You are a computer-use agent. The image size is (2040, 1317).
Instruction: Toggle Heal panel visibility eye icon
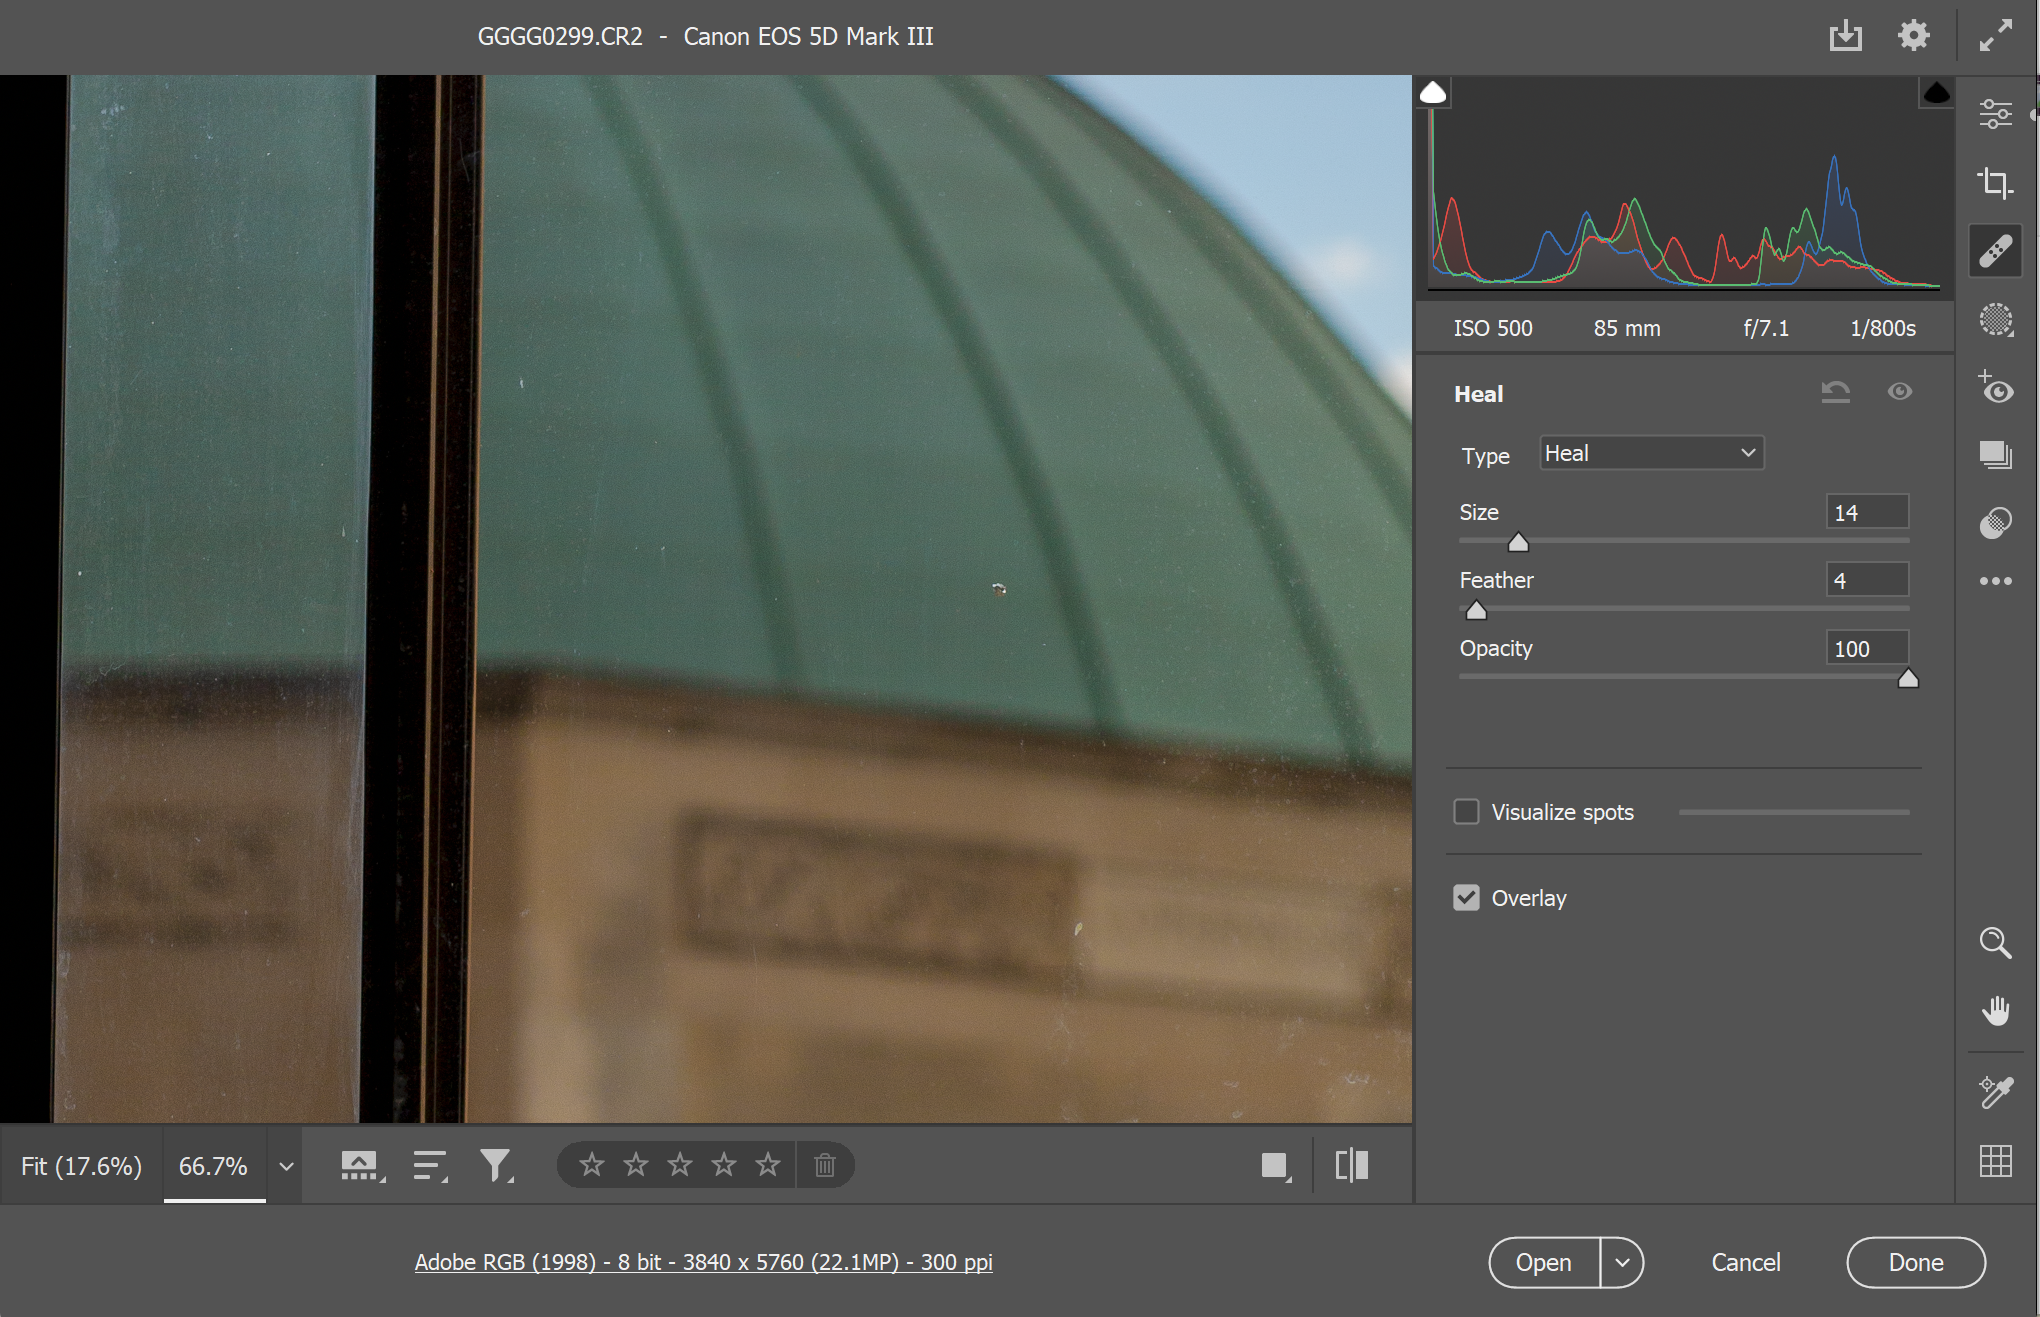tap(1899, 392)
